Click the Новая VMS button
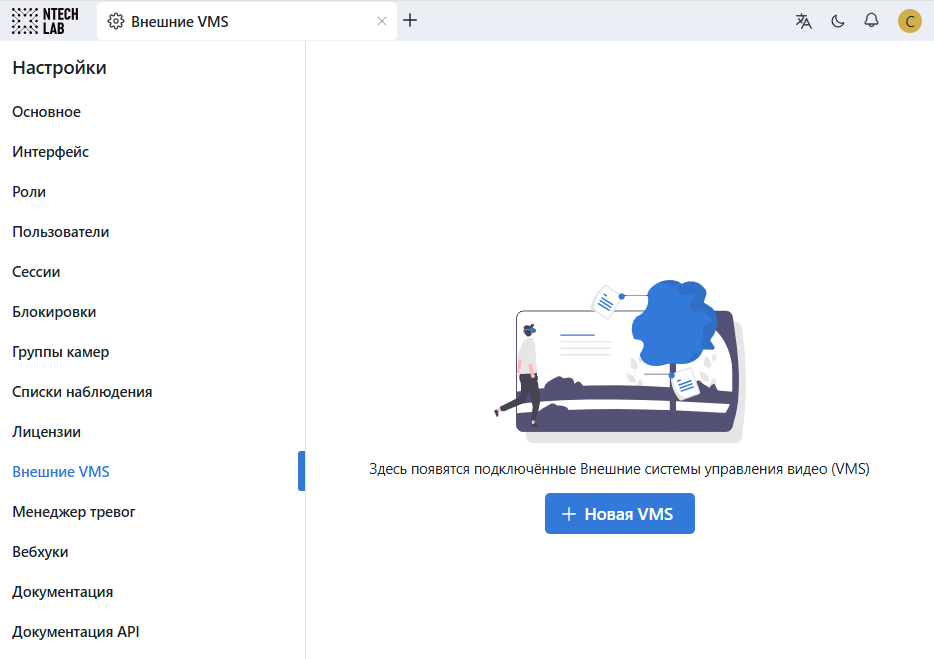The image size is (934, 659). [619, 514]
